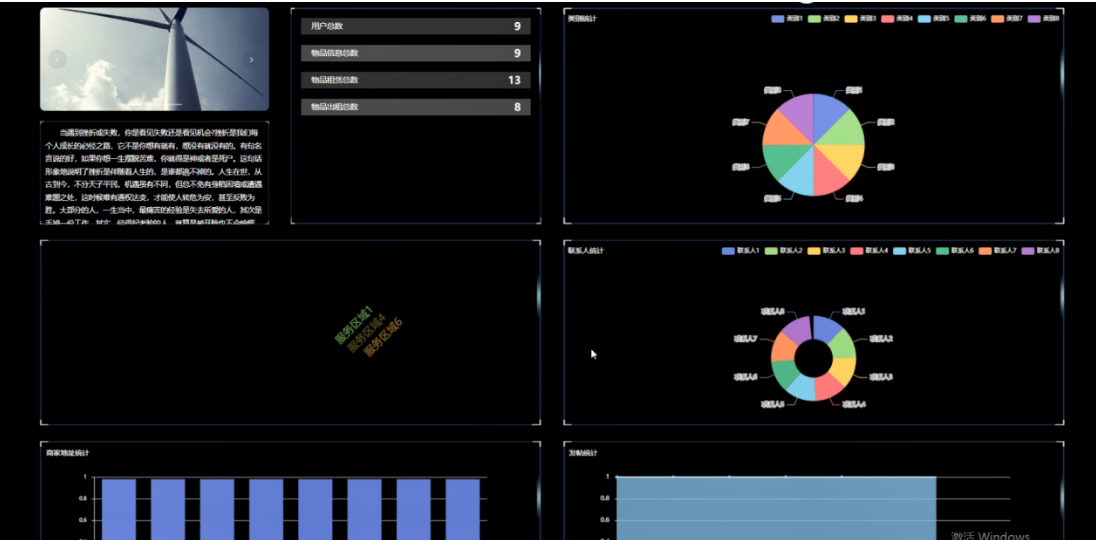The image size is (1096, 540).
Task: Click the filled area in 发帖统计 chart
Action: (x=776, y=509)
